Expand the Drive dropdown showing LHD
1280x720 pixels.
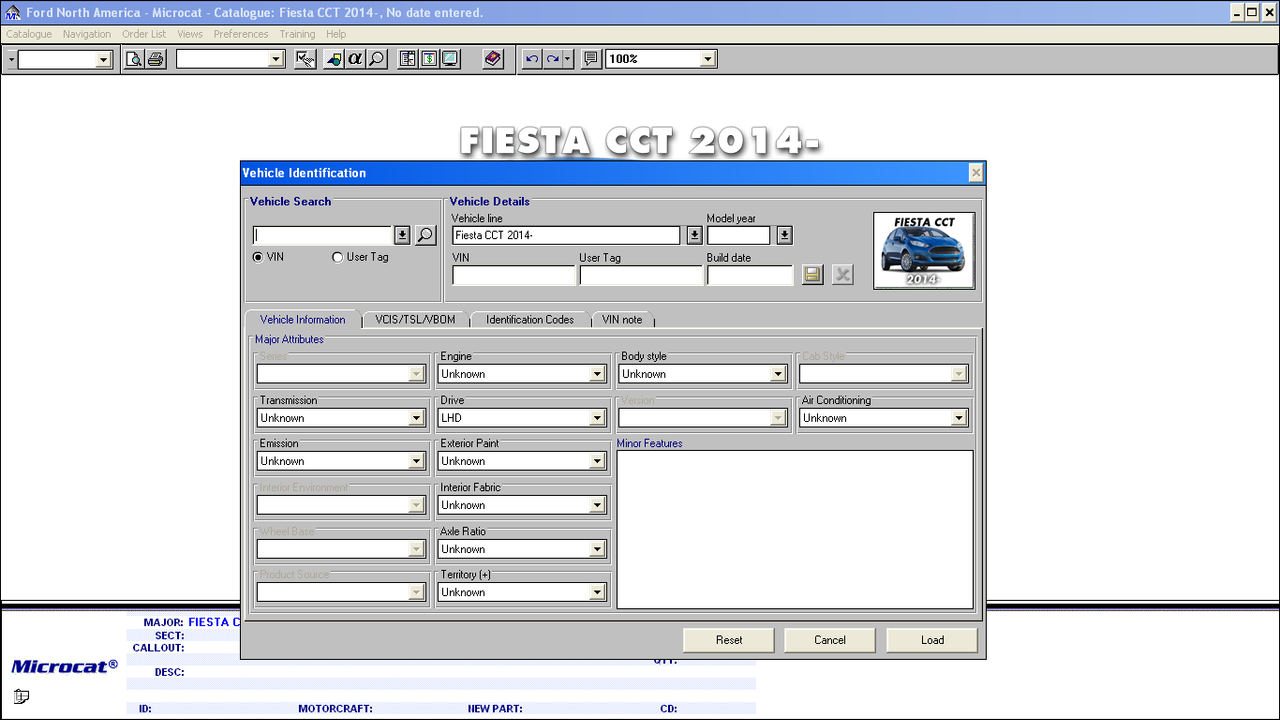[597, 418]
